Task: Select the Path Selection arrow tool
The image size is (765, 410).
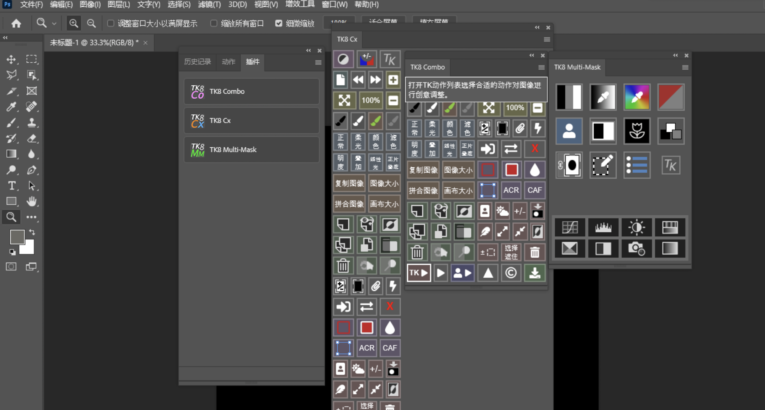Action: click(32, 185)
